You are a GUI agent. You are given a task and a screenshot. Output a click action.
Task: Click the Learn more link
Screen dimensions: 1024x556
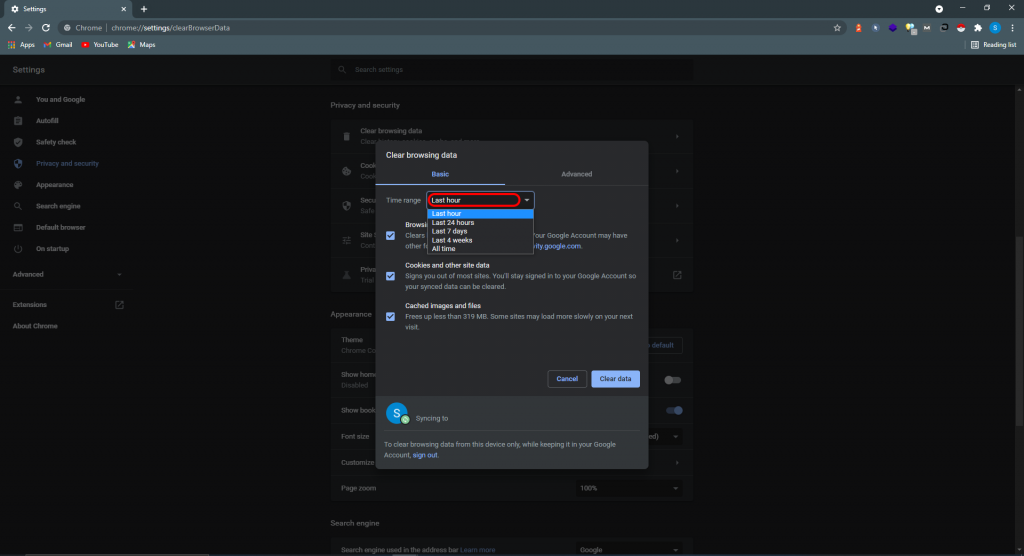[477, 550]
